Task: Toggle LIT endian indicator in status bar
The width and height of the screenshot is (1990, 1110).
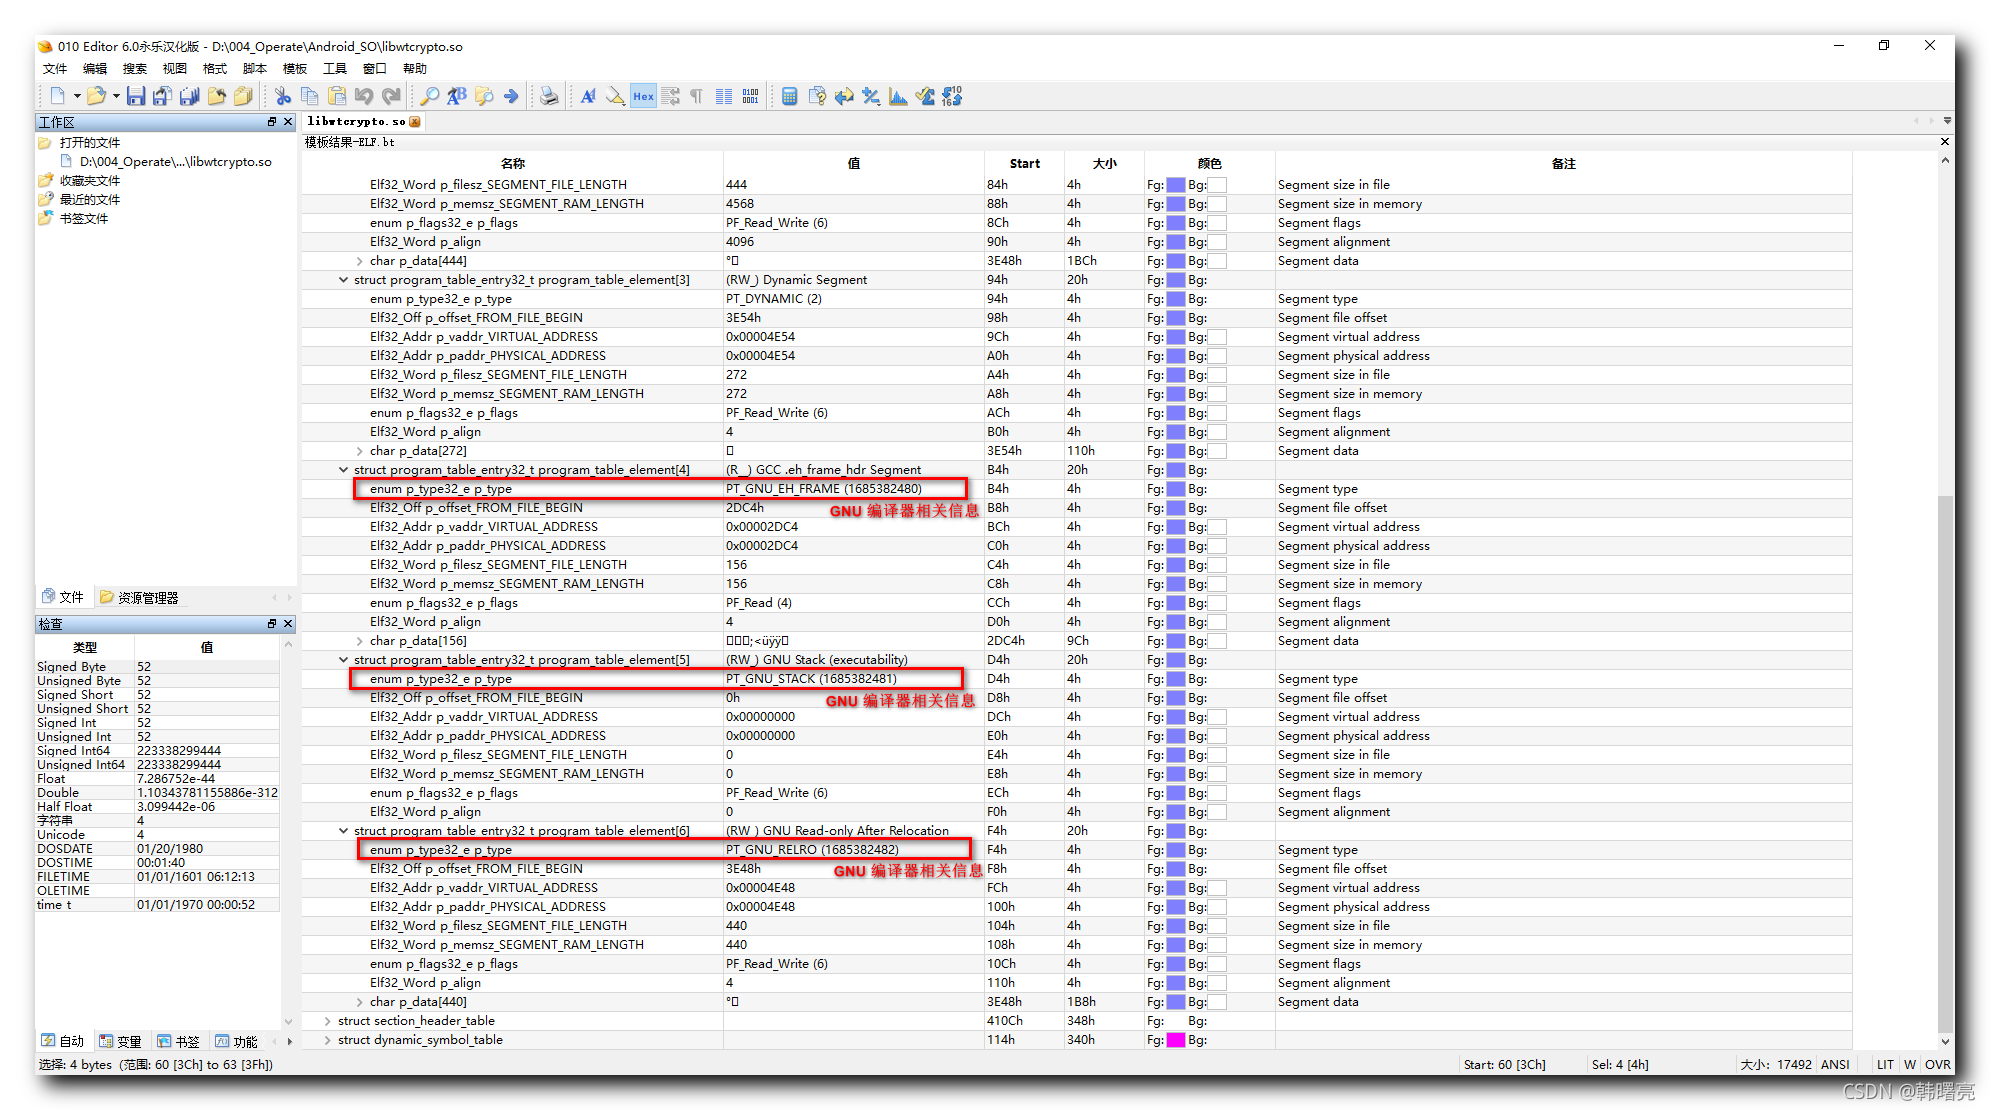Action: click(1885, 1064)
